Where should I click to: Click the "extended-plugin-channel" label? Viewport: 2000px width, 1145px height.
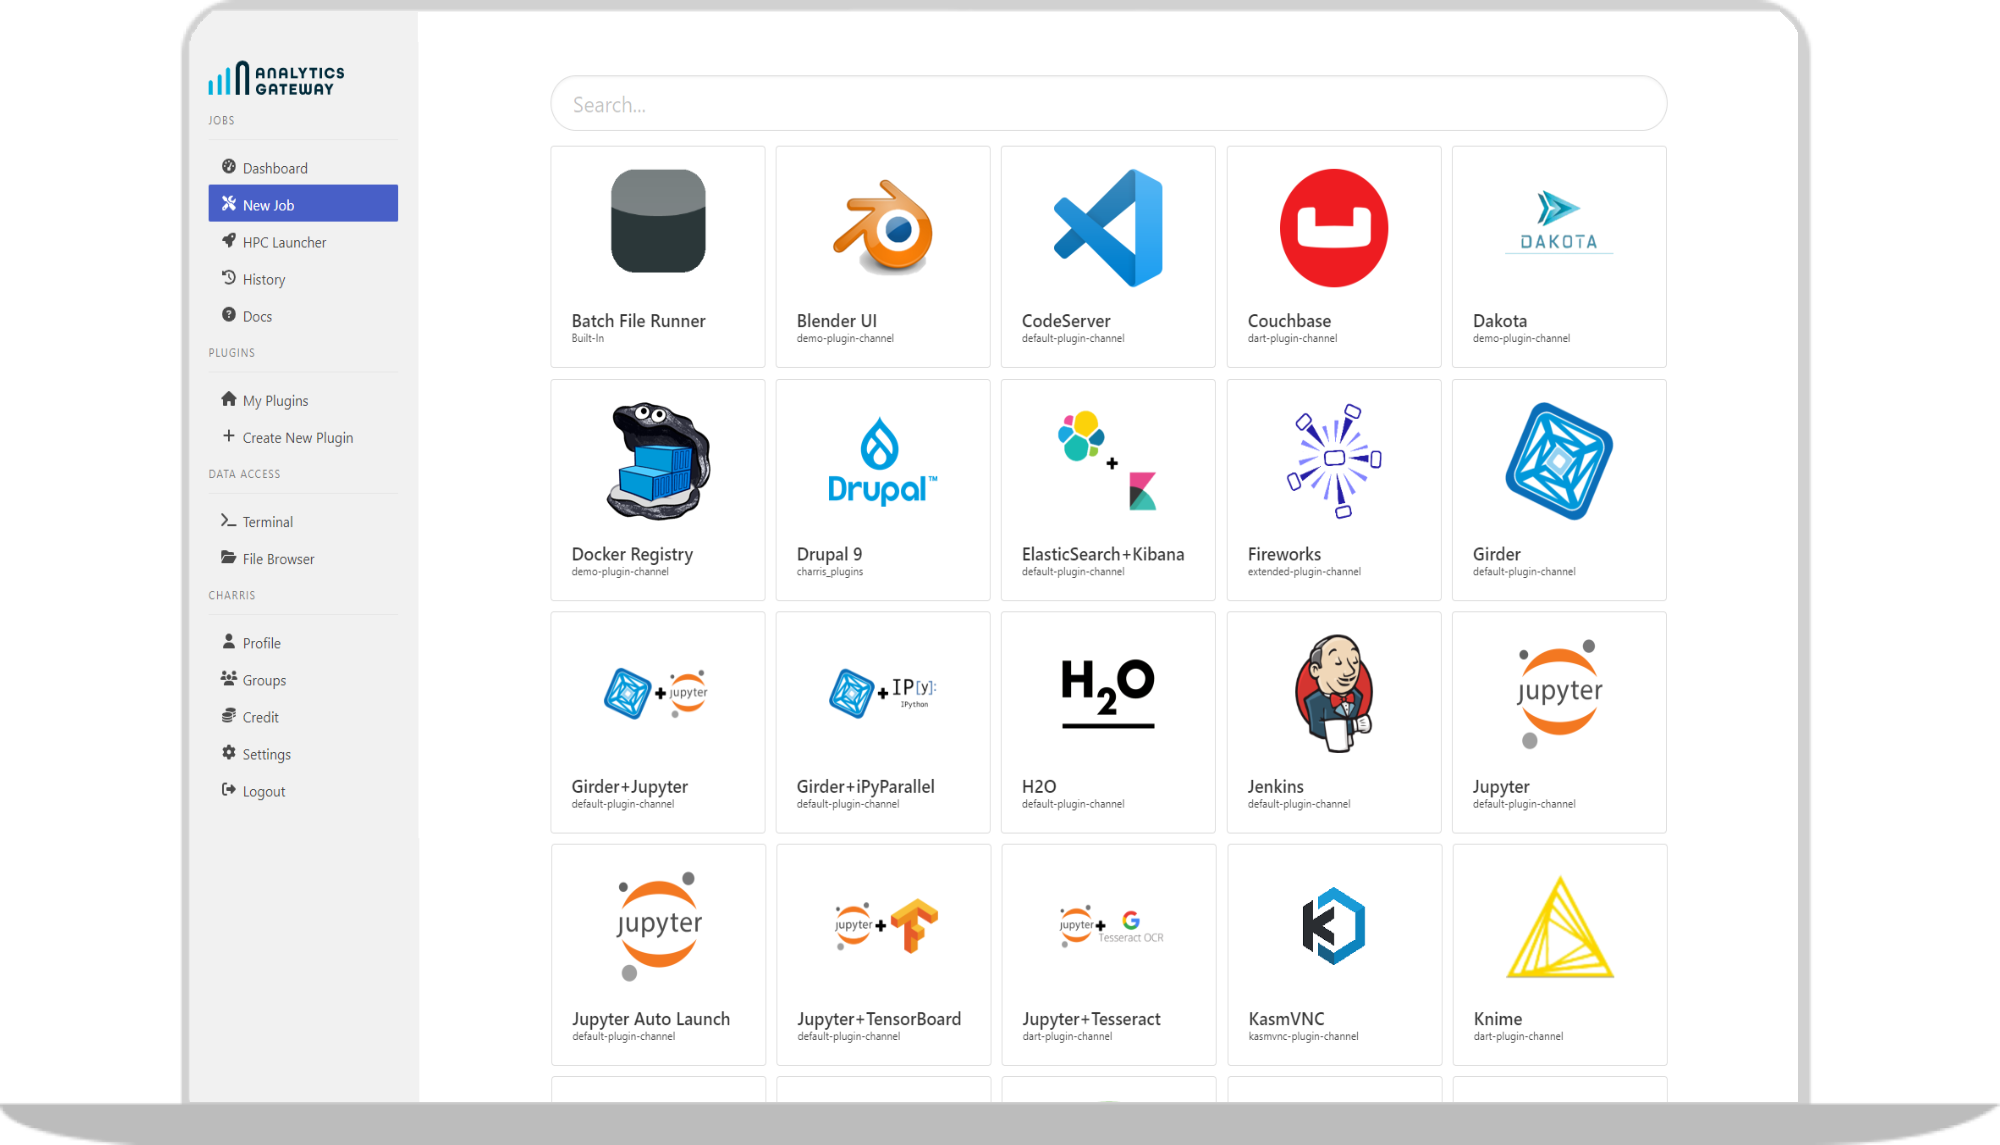(x=1304, y=571)
